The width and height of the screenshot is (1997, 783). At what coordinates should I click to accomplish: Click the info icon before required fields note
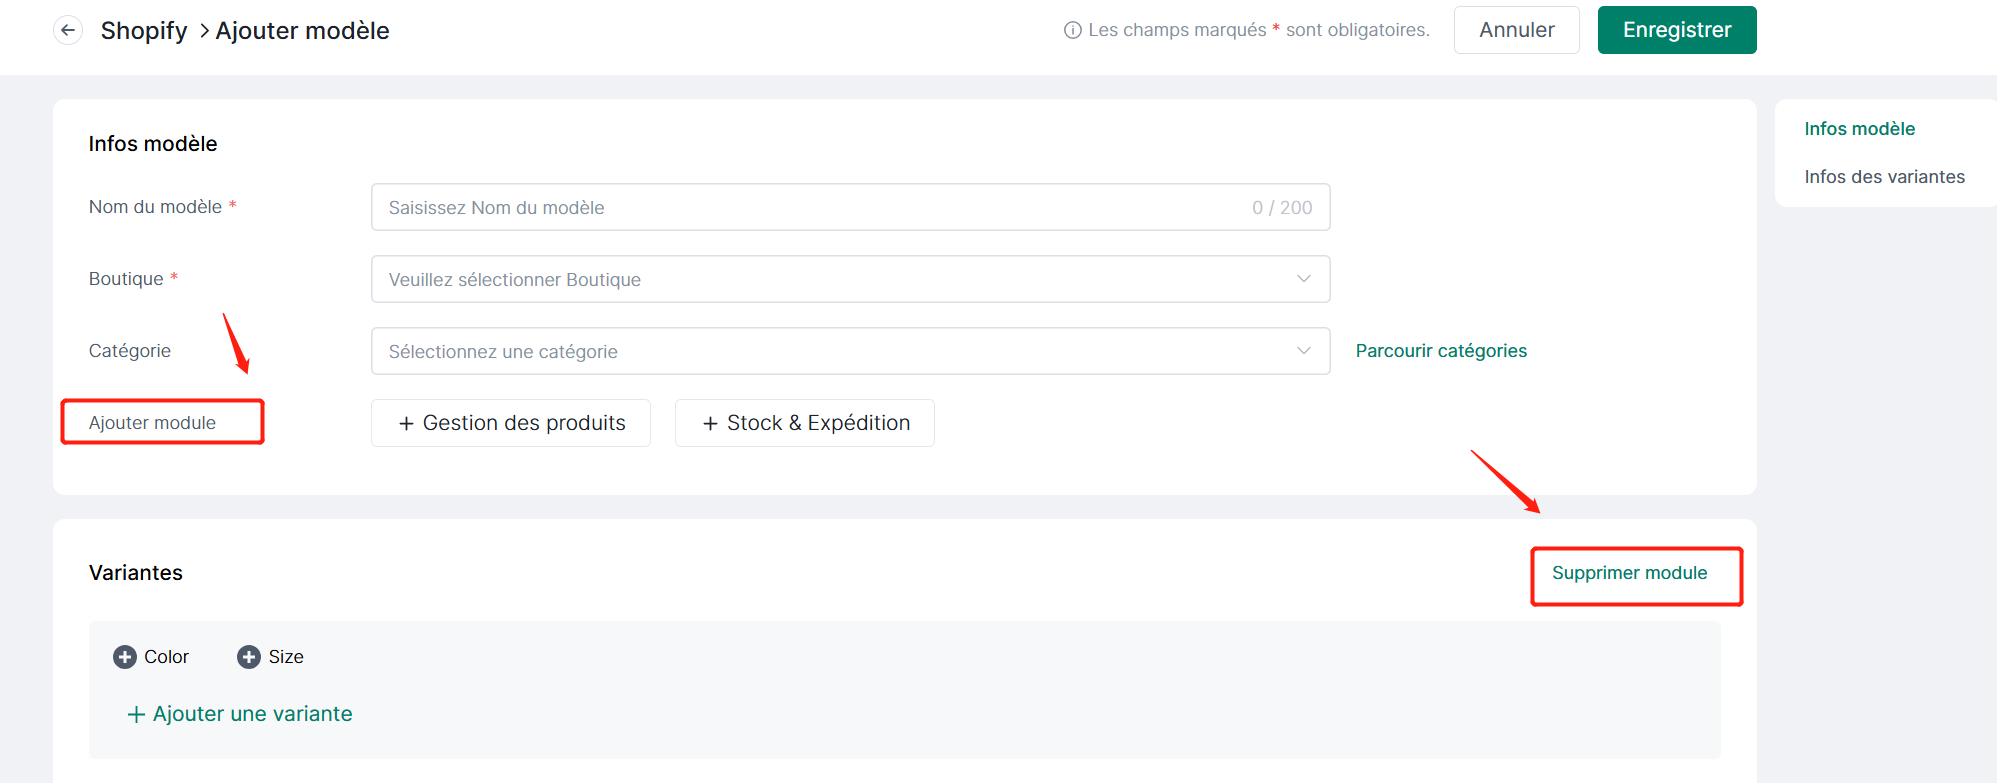point(1072,30)
